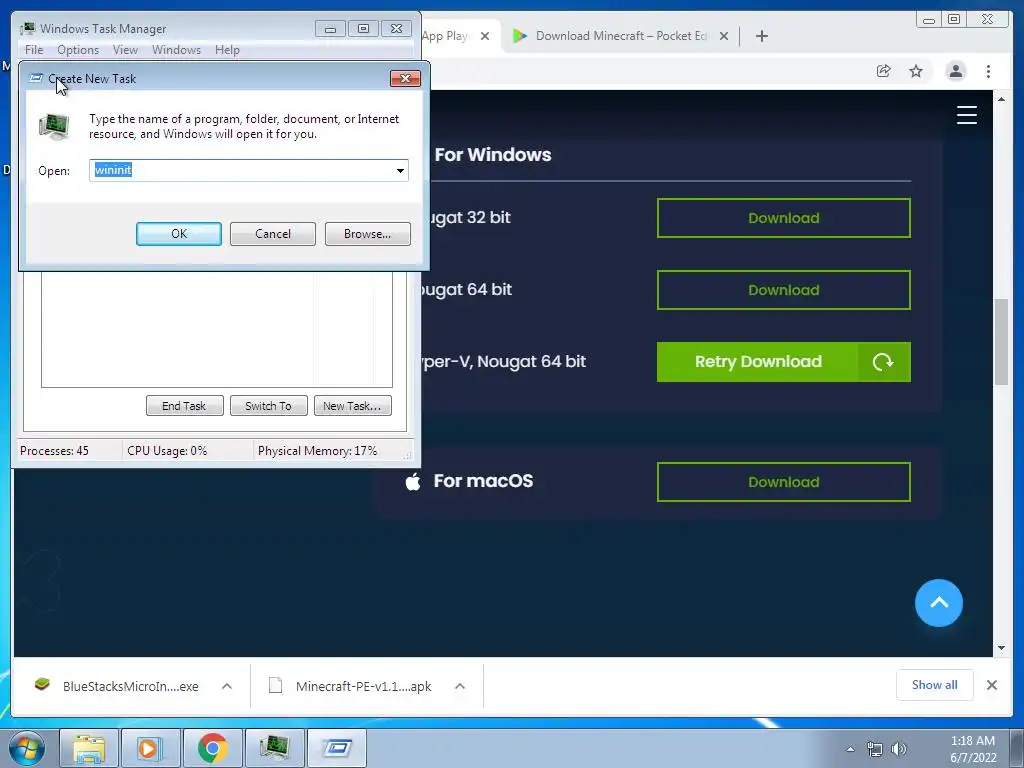Viewport: 1024px width, 768px height.
Task: Open Task Manager Help menu
Action: click(x=227, y=50)
